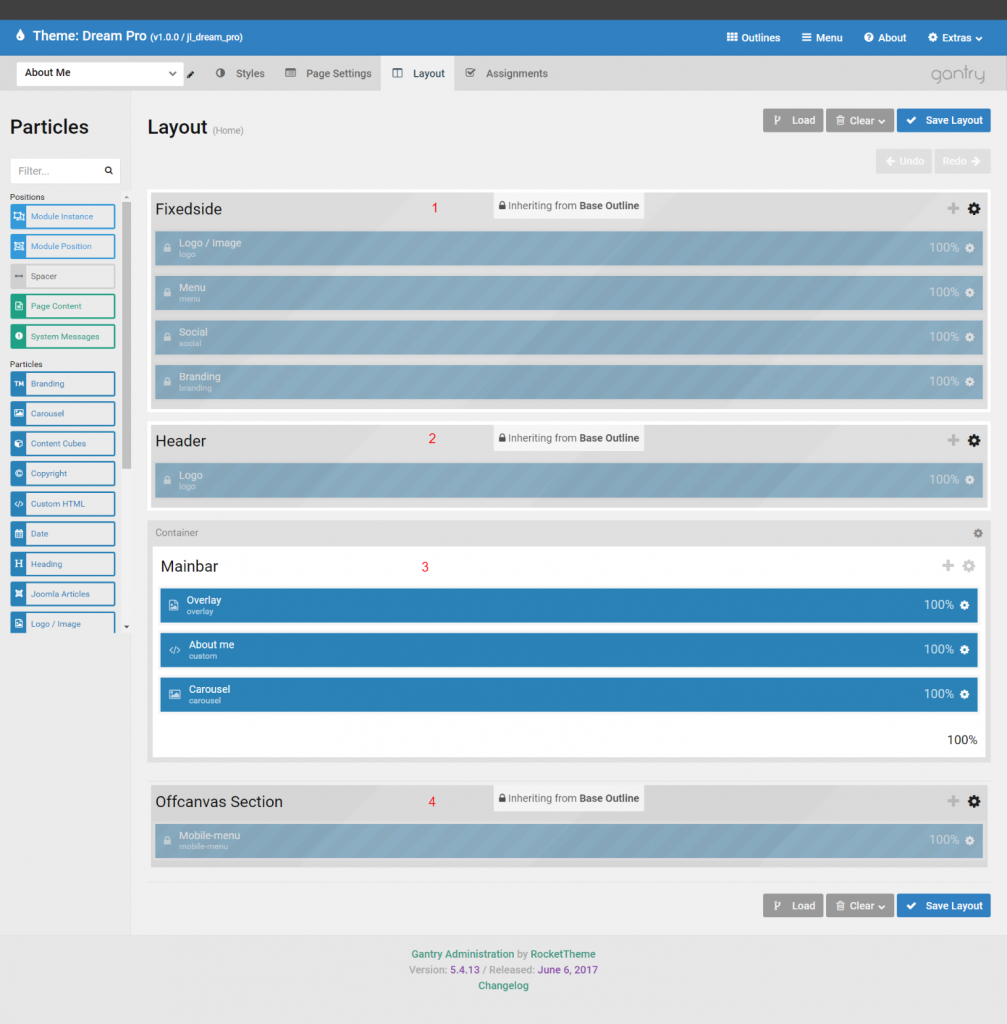1007x1024 pixels.
Task: Open settings for the Overlay particle
Action: pos(964,604)
